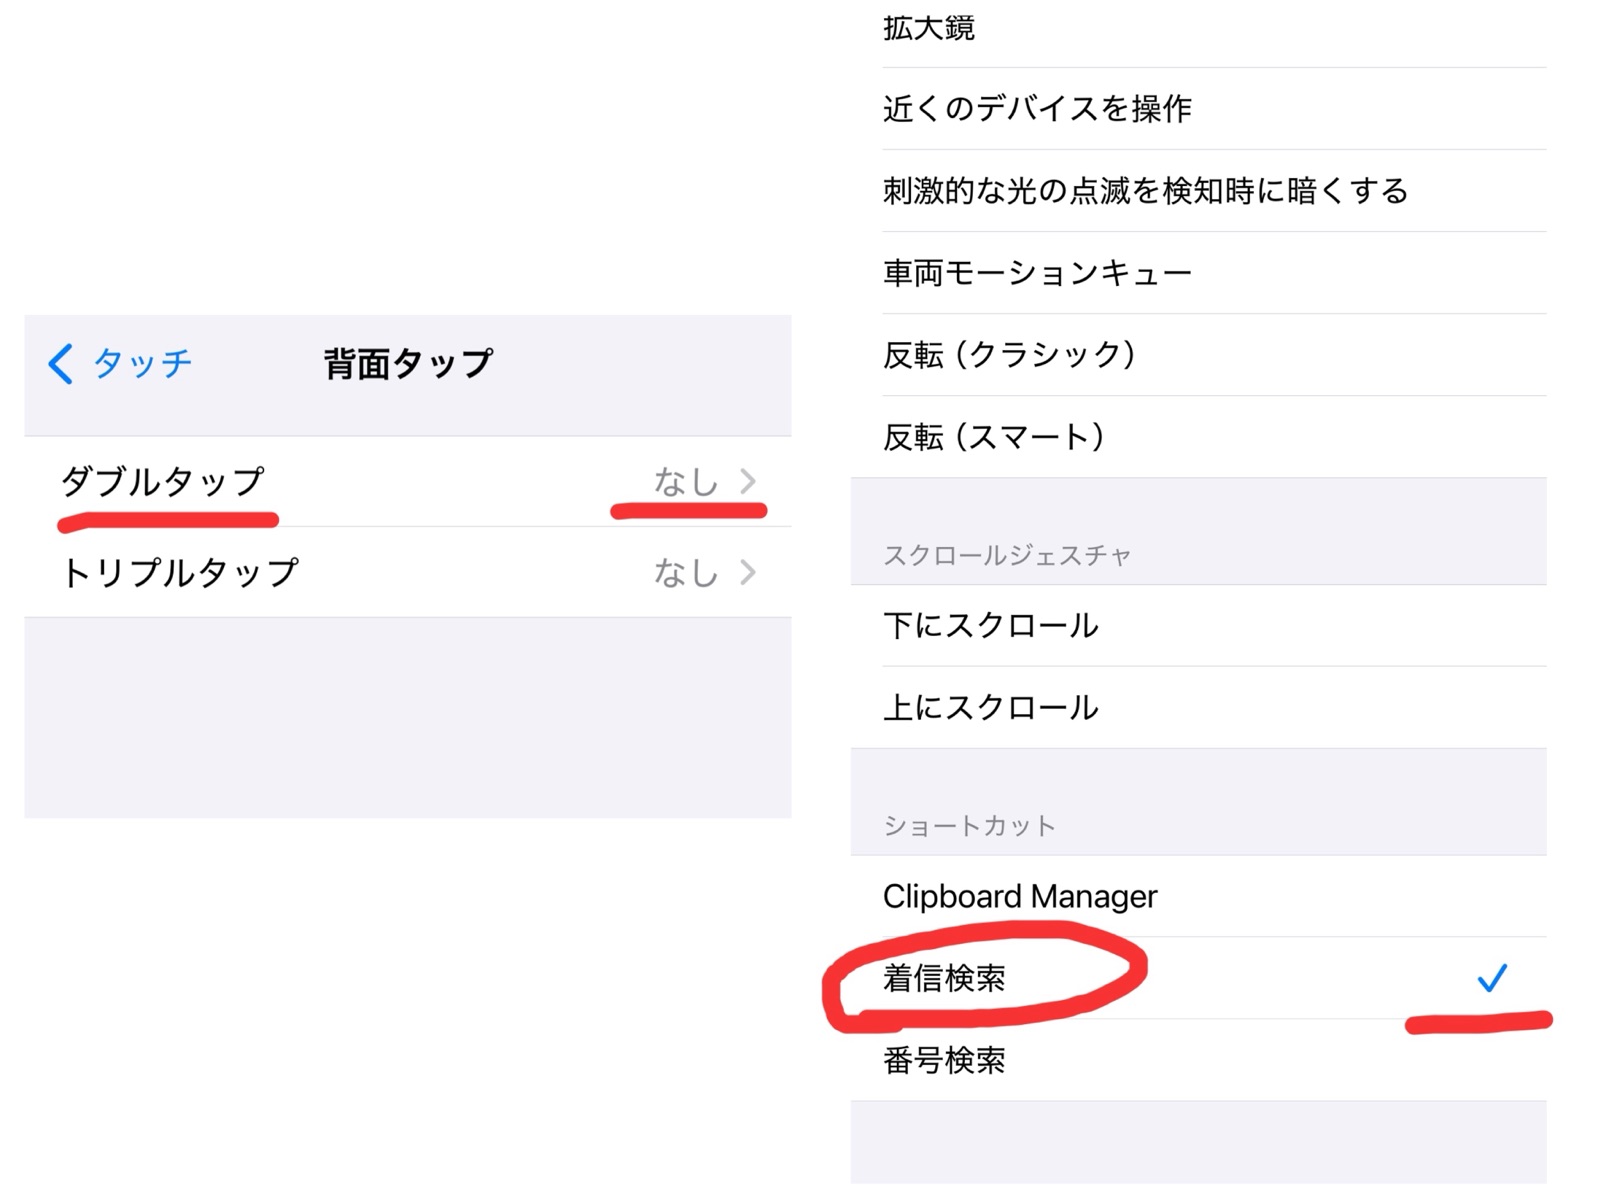Select the 着信検索 shortcut

tap(945, 978)
